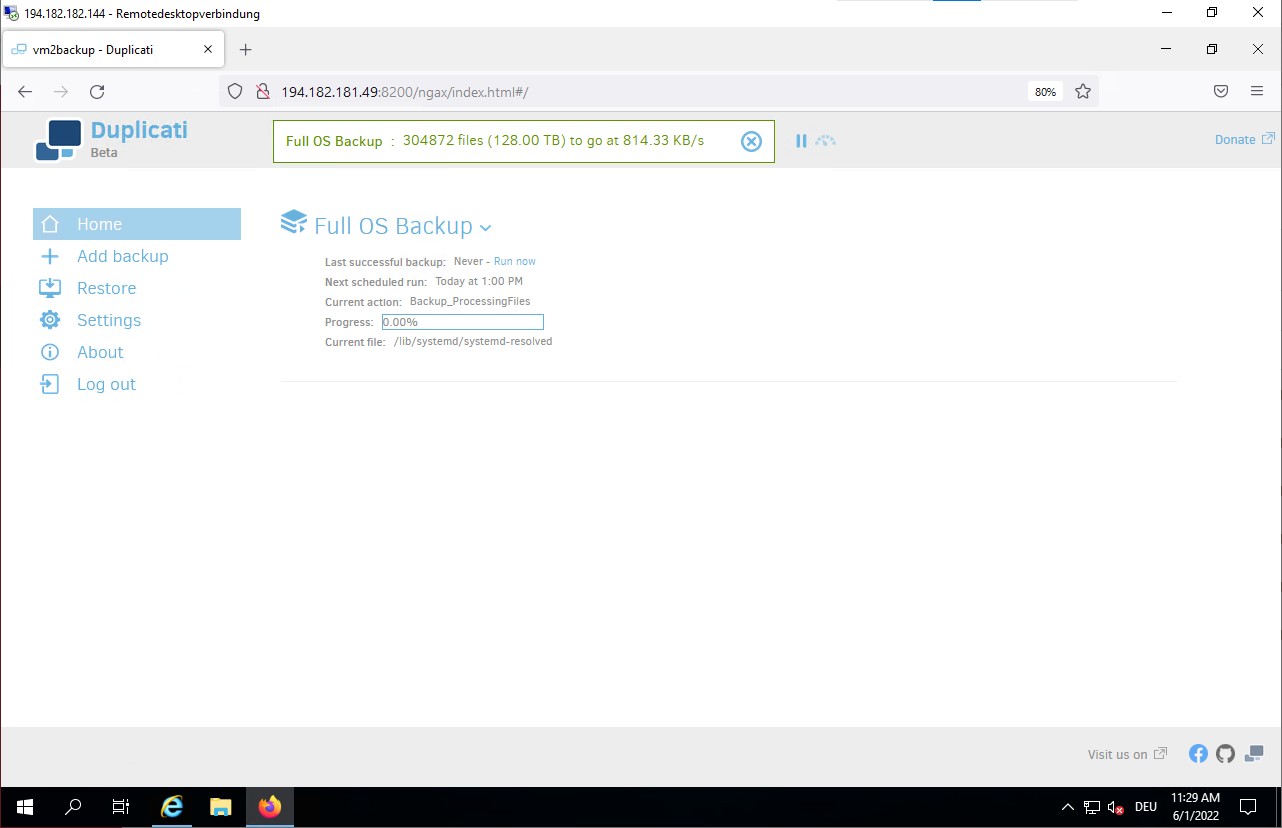
Task: Click the Duplicati logo icon
Action: (x=58, y=140)
